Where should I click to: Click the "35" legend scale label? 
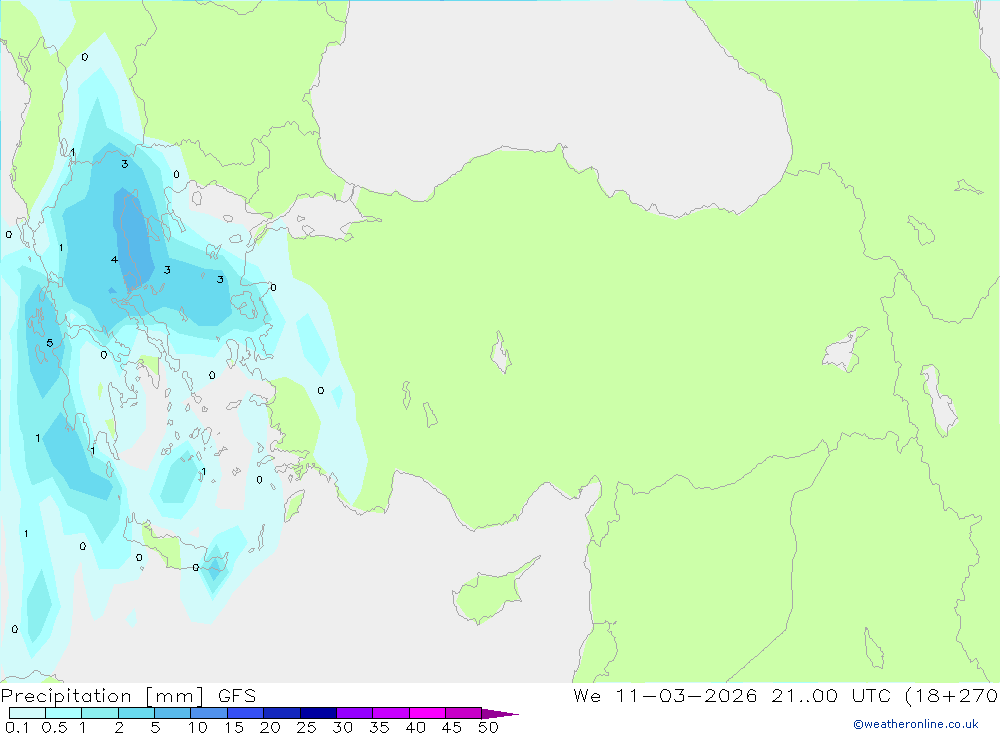(x=379, y=727)
